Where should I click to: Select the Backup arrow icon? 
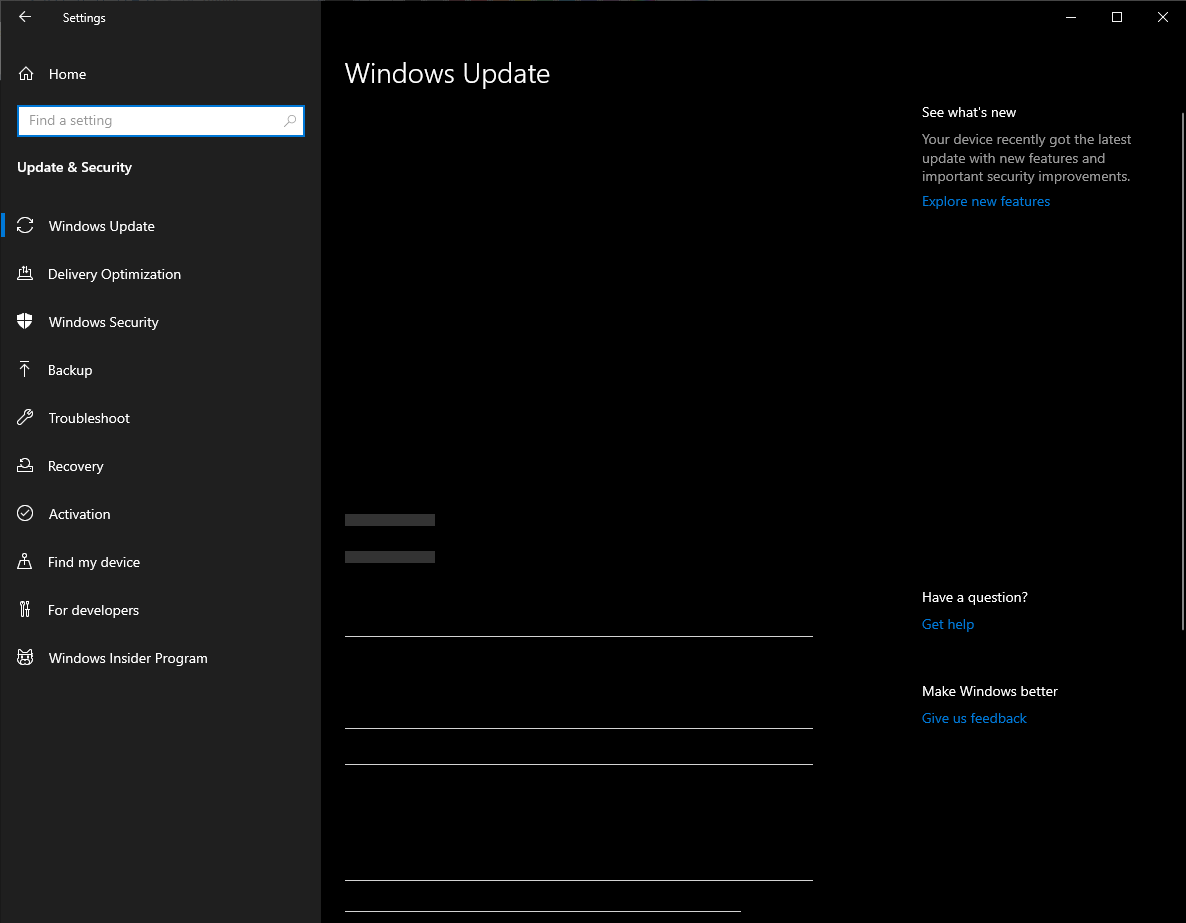point(25,369)
